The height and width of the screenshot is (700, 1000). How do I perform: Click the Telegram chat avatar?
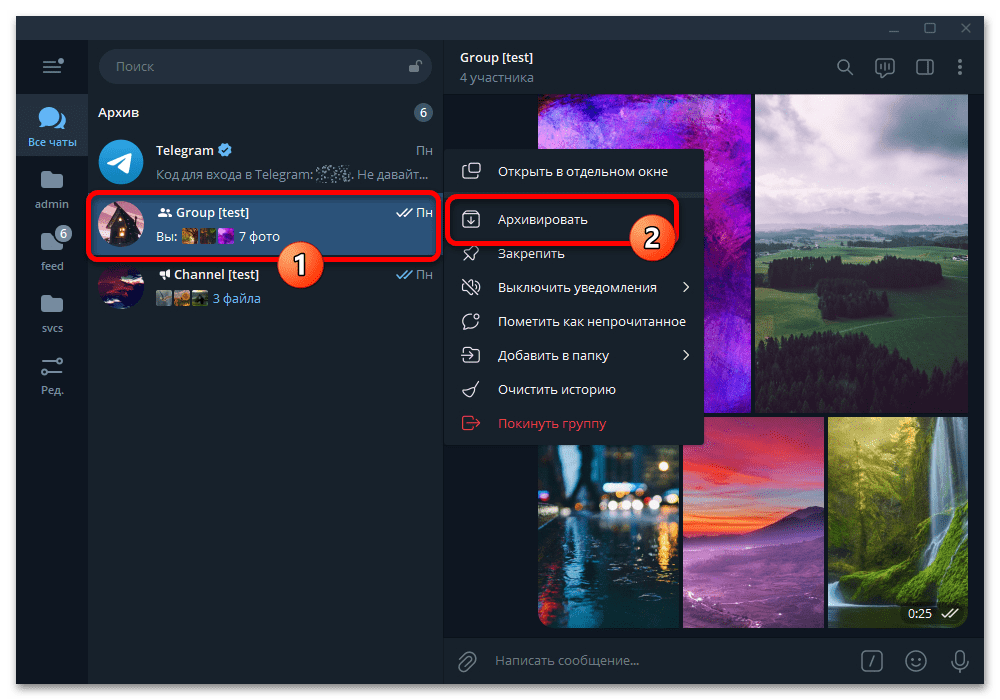[121, 162]
